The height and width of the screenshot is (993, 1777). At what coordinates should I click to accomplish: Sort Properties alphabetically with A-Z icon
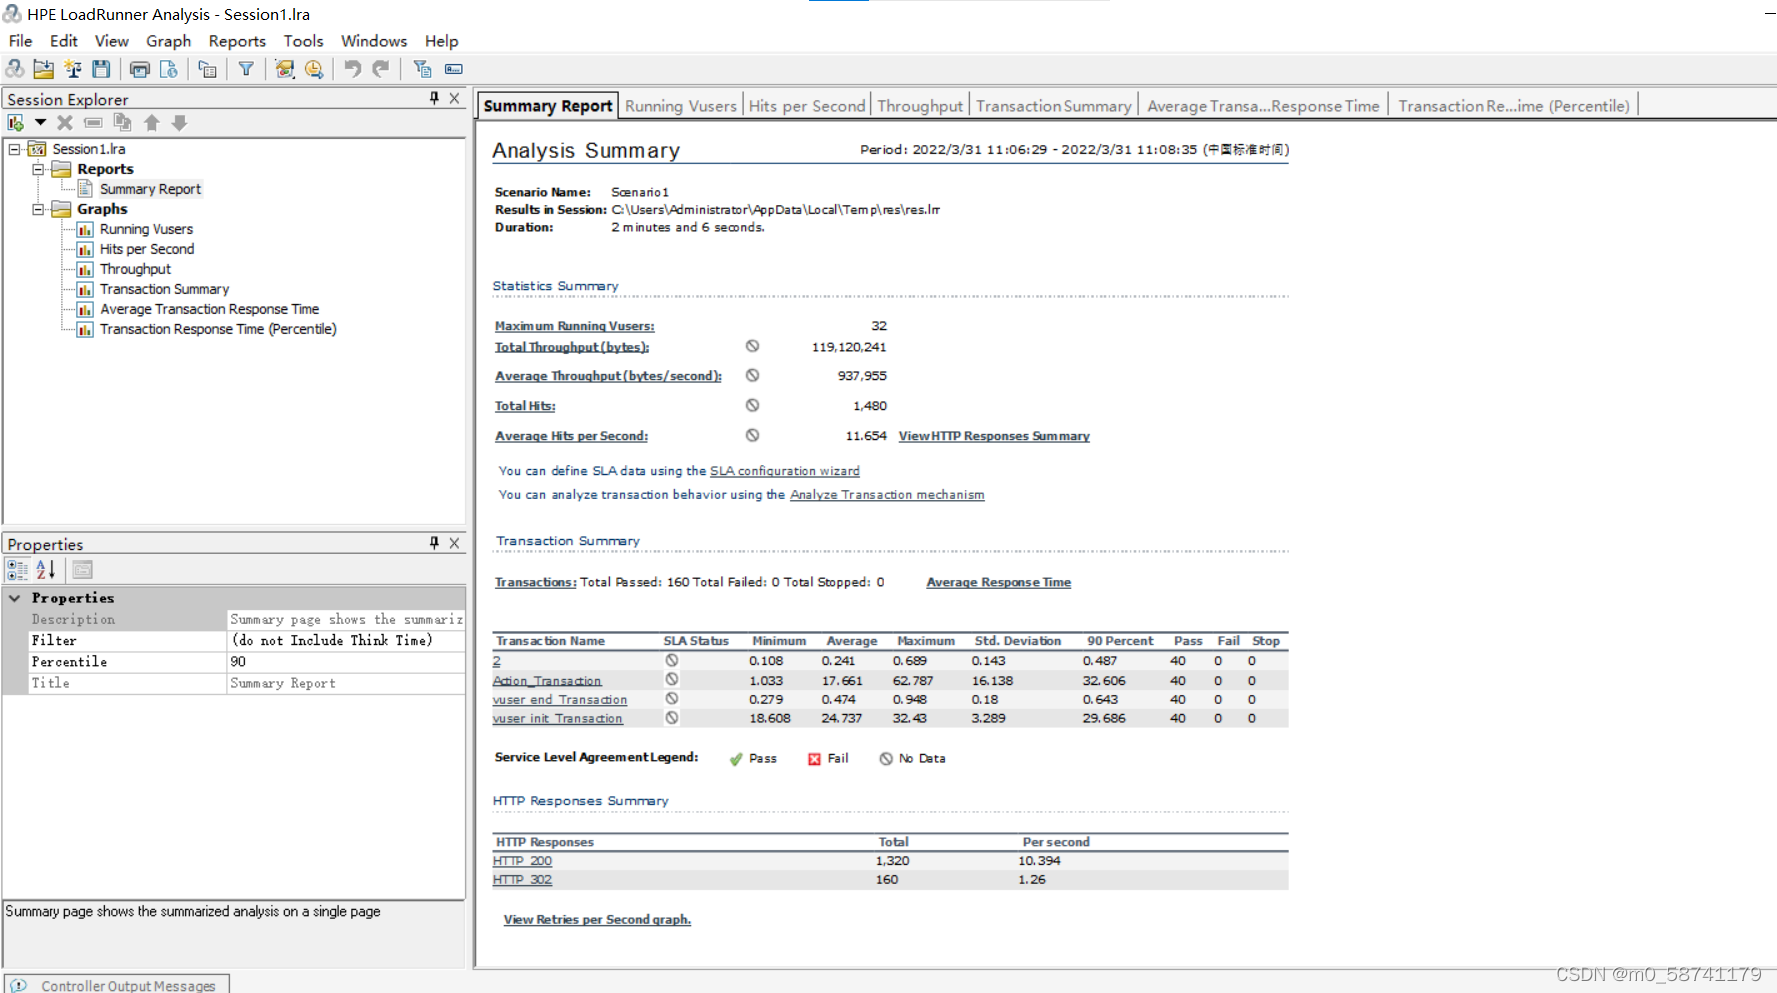(x=46, y=570)
